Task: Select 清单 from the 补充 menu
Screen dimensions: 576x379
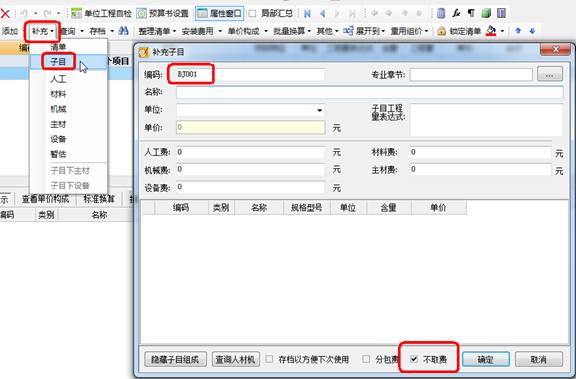Action: (x=58, y=47)
